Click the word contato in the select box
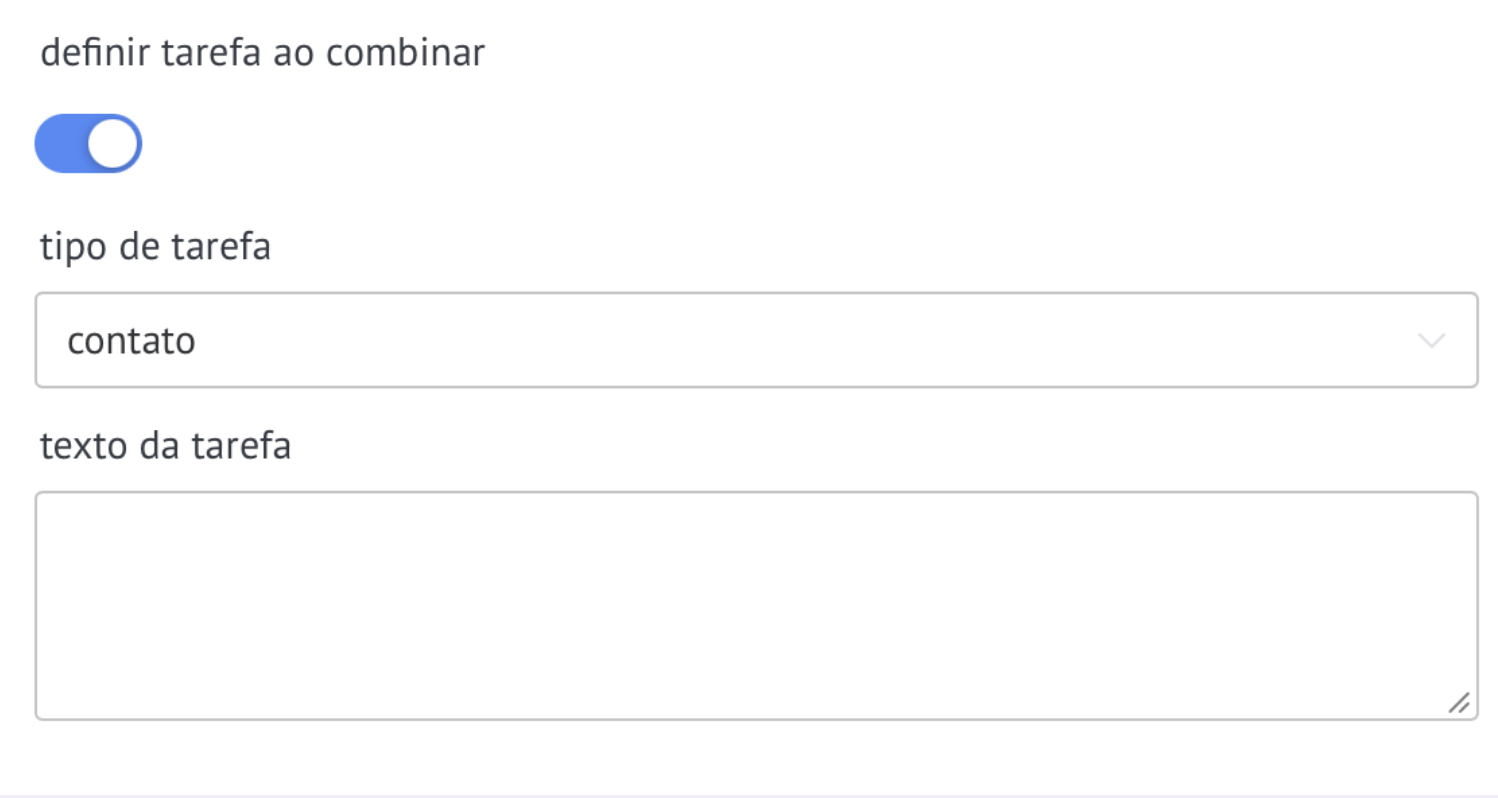 coord(131,342)
